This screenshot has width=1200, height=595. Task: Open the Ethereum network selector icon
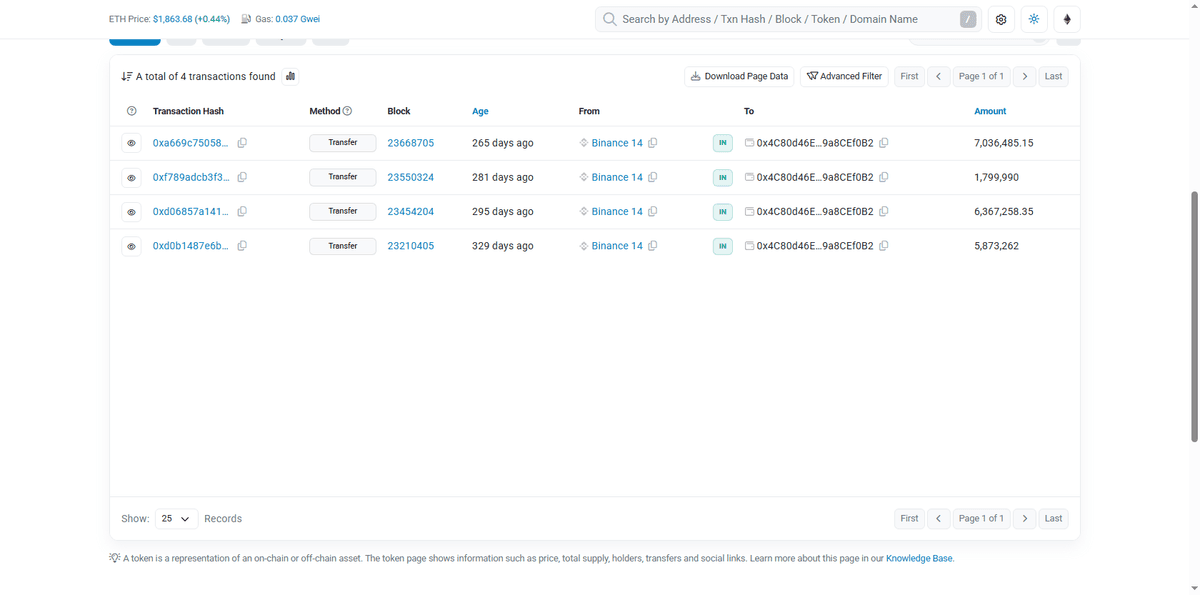(1067, 19)
